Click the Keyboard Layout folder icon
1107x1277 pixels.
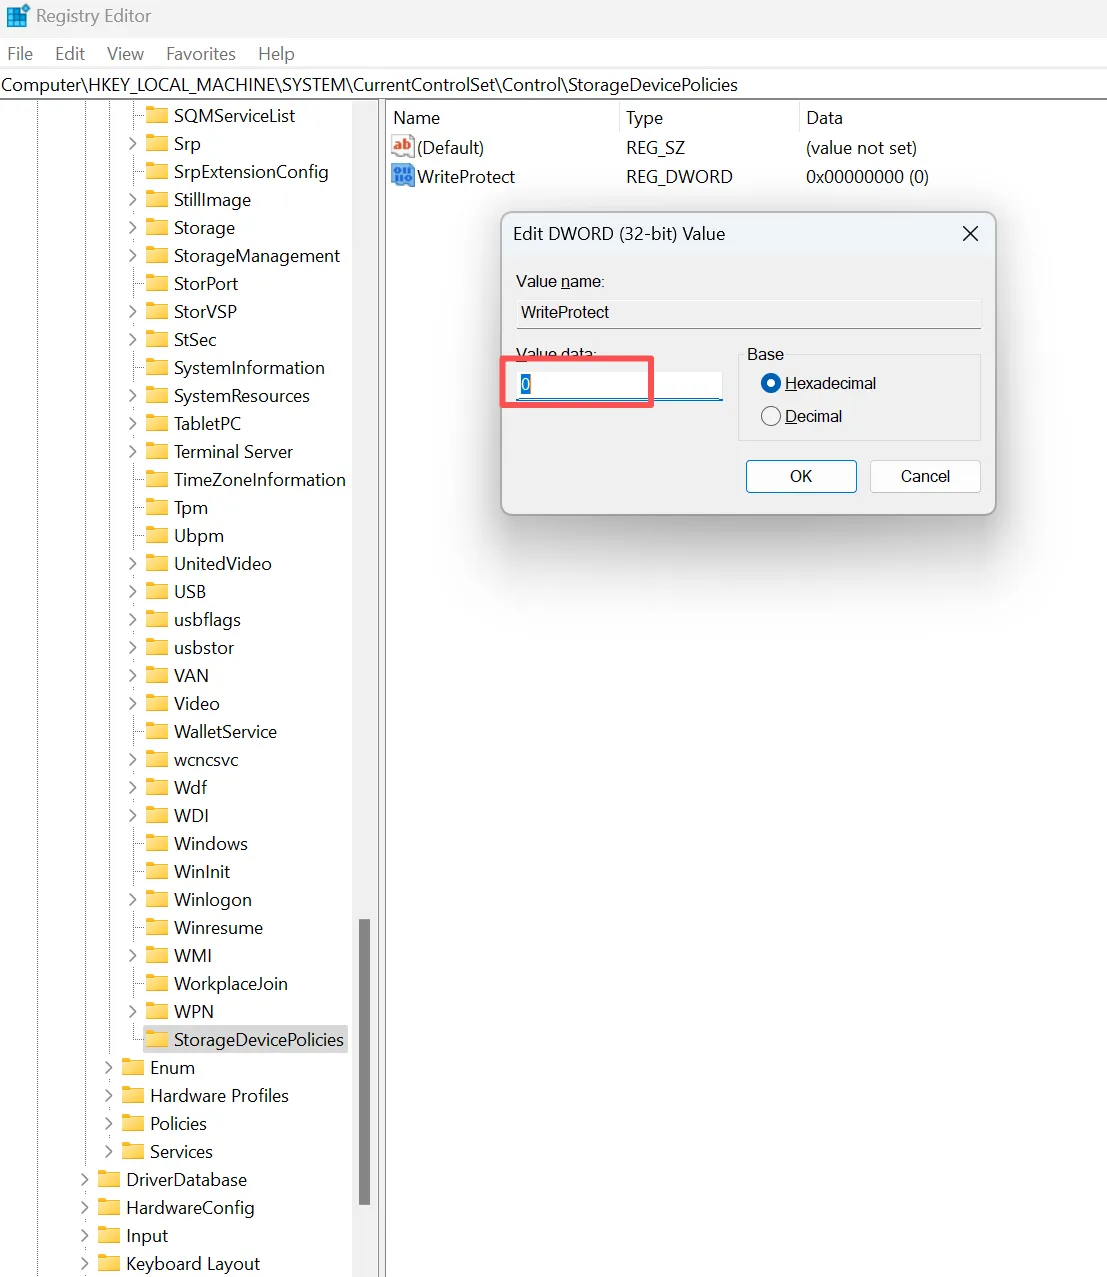pyautogui.click(x=109, y=1263)
